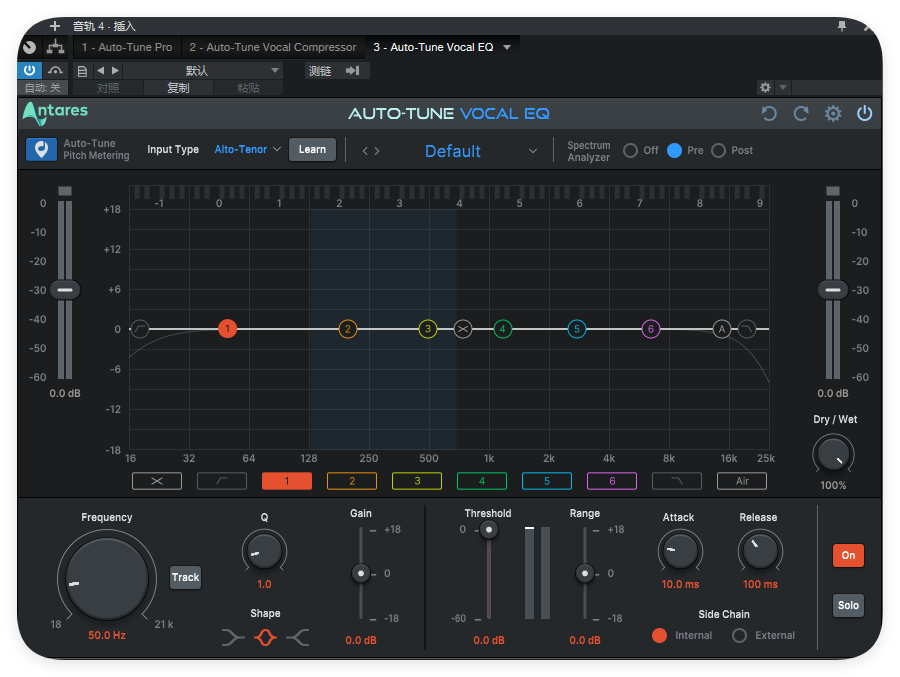Pin the plugin window
Viewport: 900px width, 677px height.
tap(841, 26)
